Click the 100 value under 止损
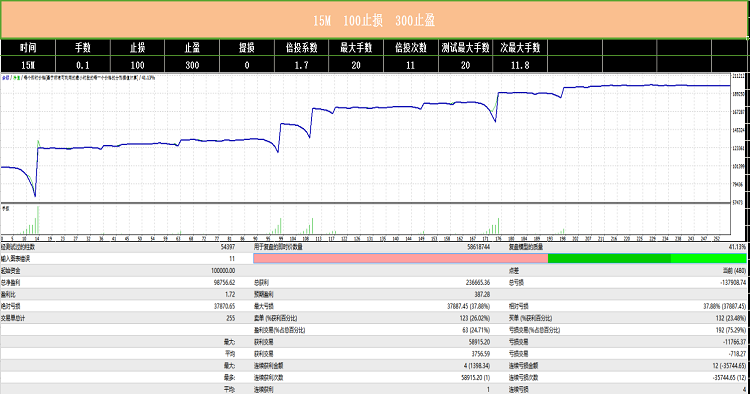 point(137,65)
